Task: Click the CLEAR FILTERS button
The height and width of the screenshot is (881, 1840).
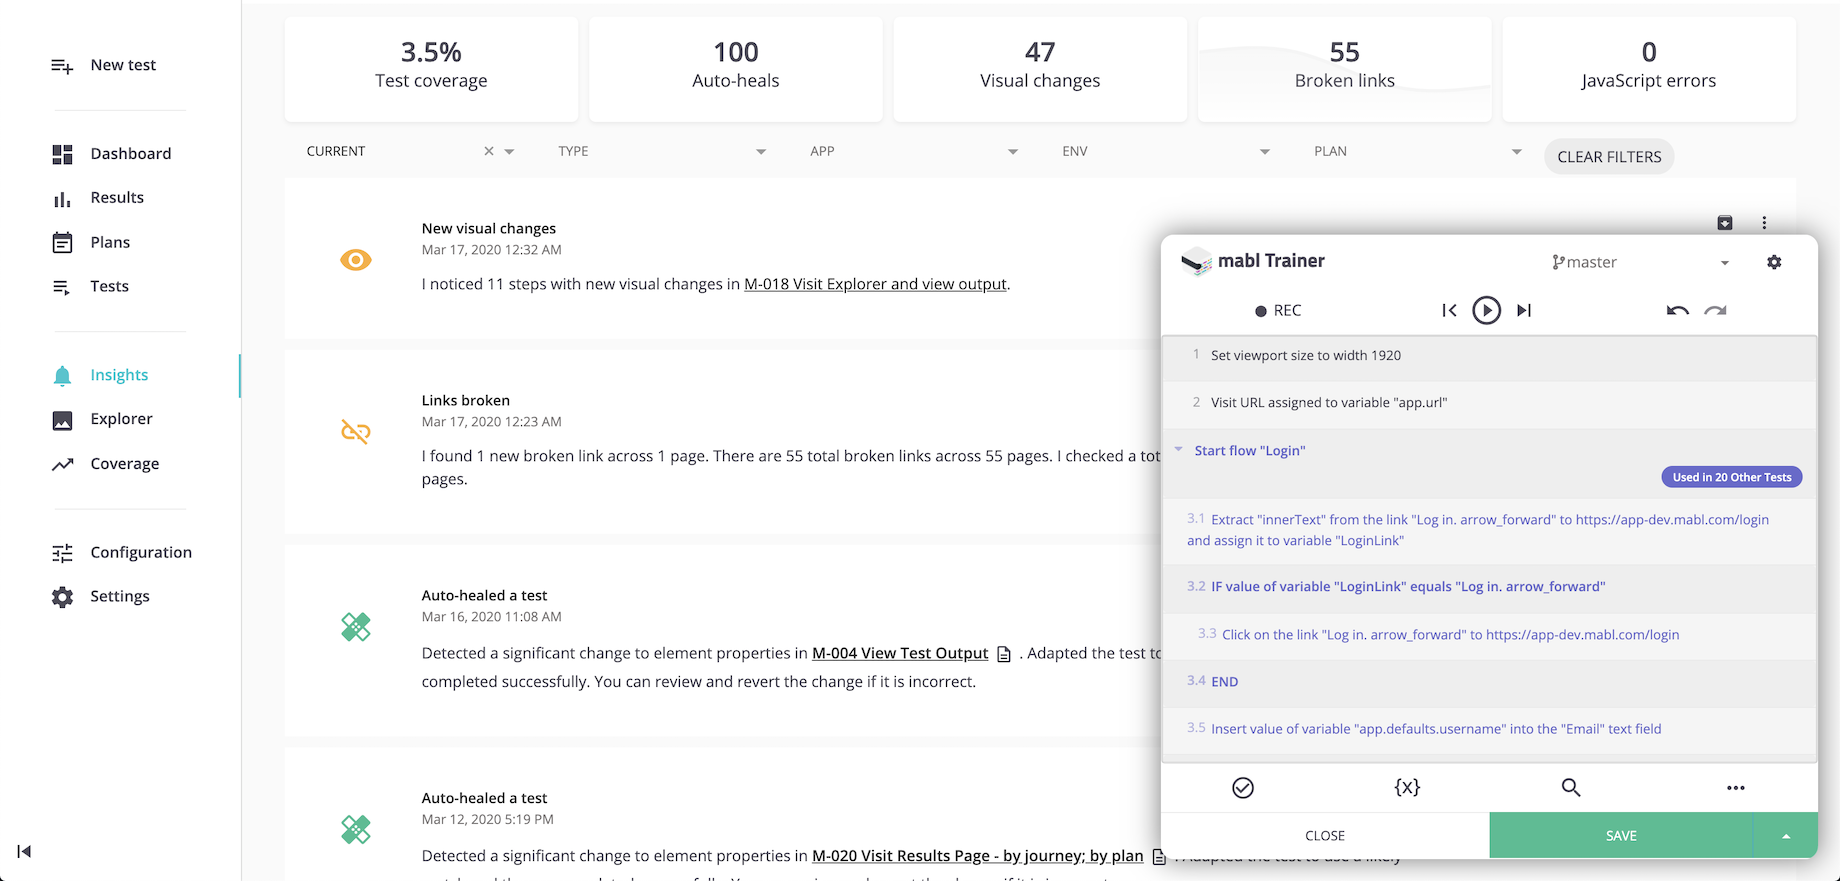Action: click(1609, 157)
